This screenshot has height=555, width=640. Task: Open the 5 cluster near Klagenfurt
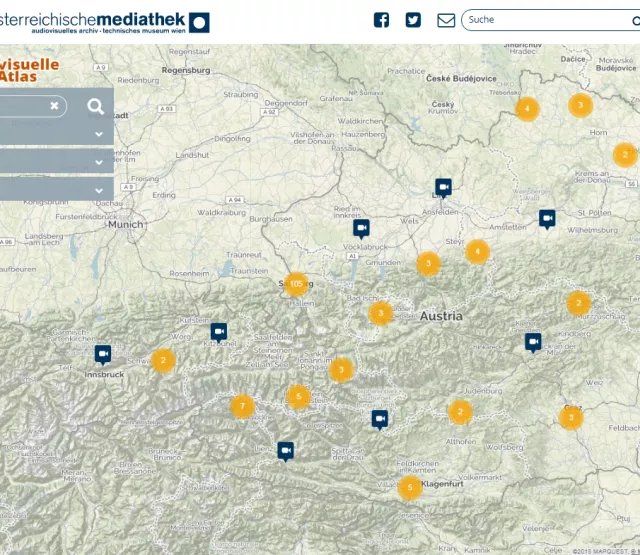click(x=409, y=488)
